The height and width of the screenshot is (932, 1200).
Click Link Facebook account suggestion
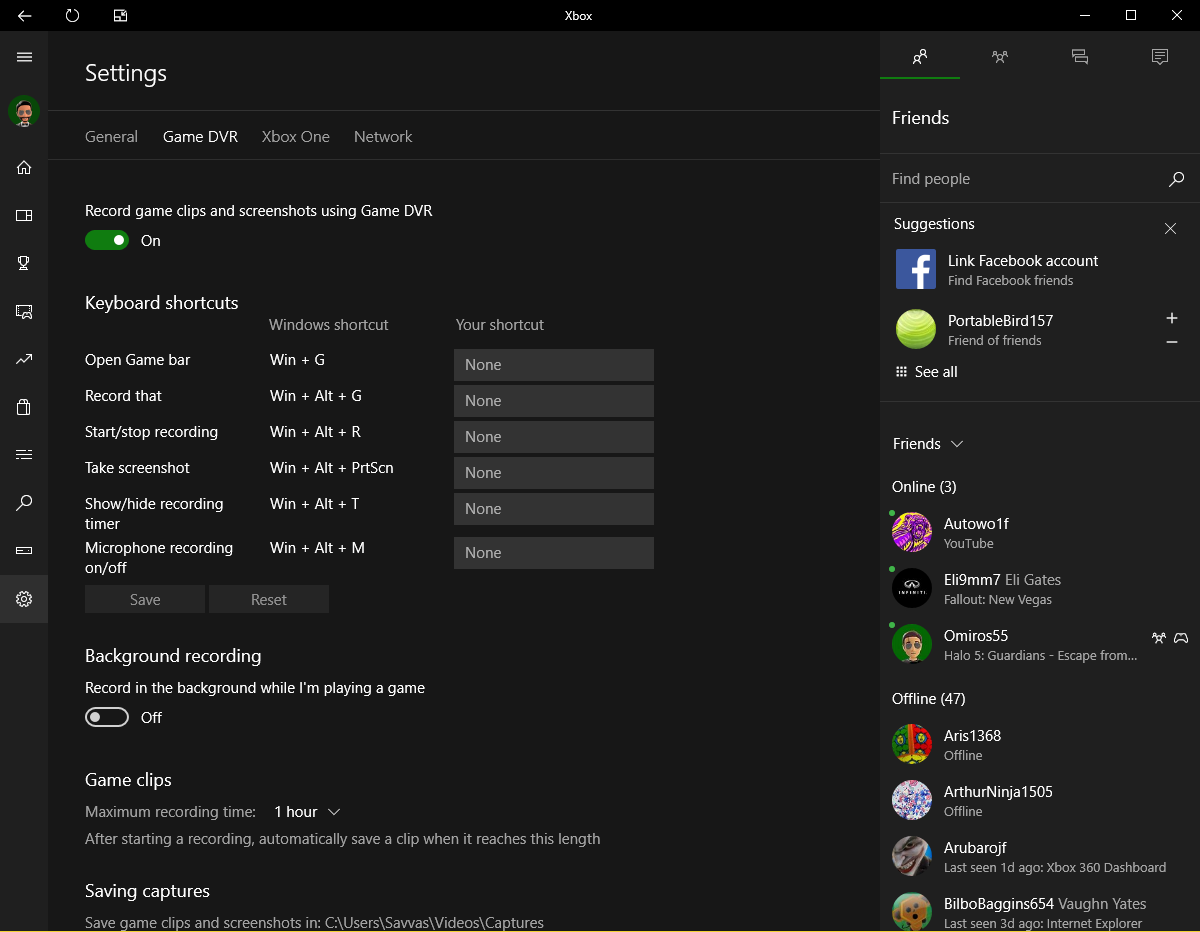1040,269
